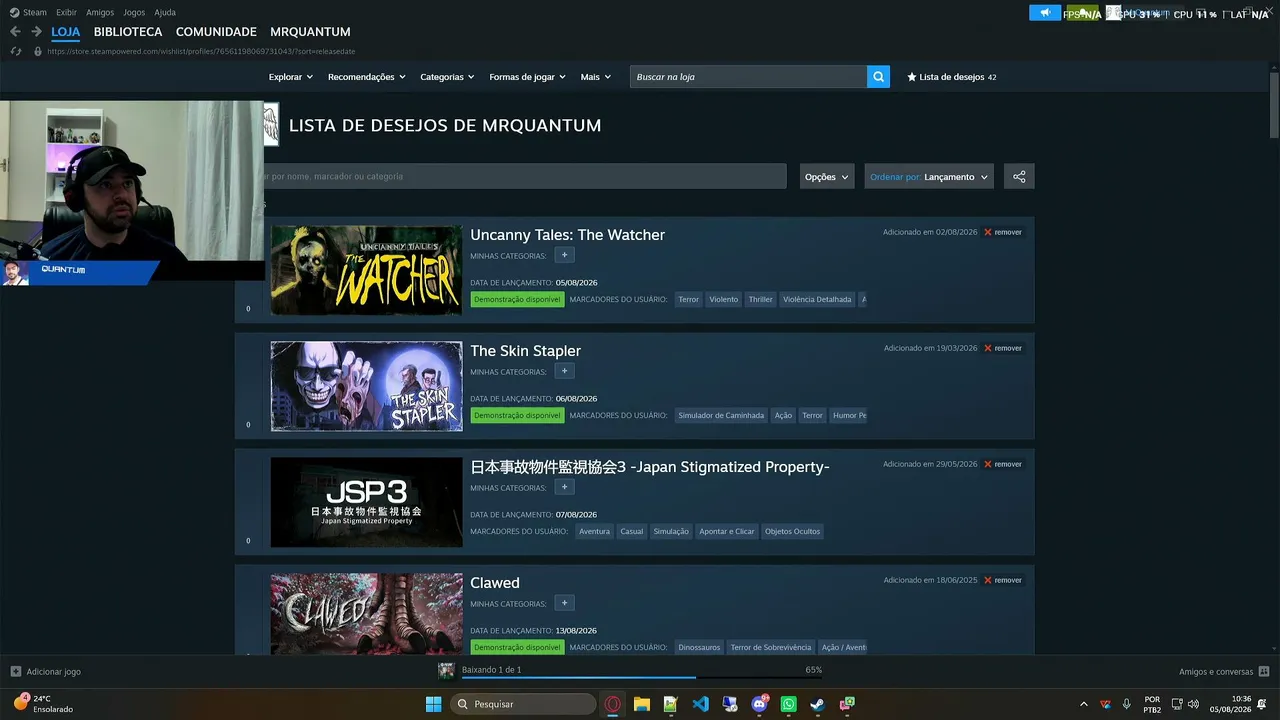Reload the store page with refresh icon
Viewport: 1280px width, 720px height.
pos(16,51)
